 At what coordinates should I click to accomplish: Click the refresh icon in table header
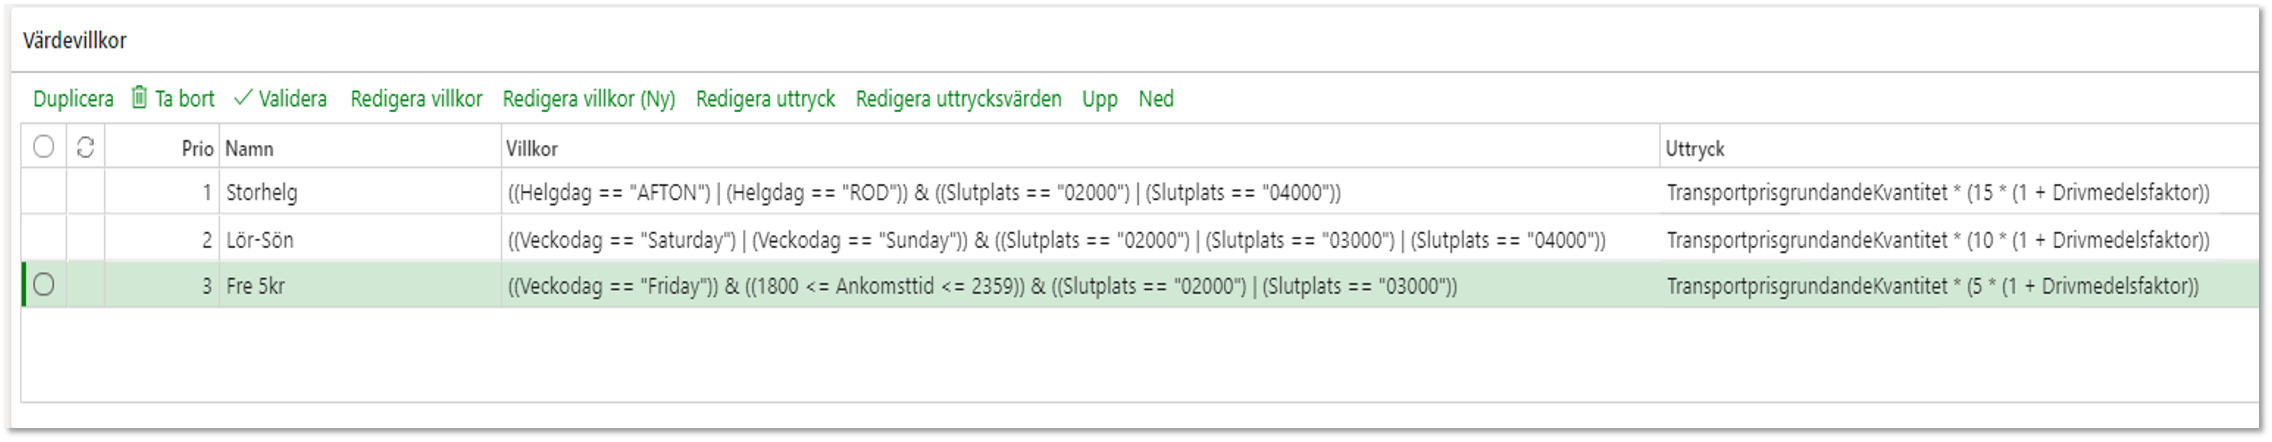coord(85,147)
